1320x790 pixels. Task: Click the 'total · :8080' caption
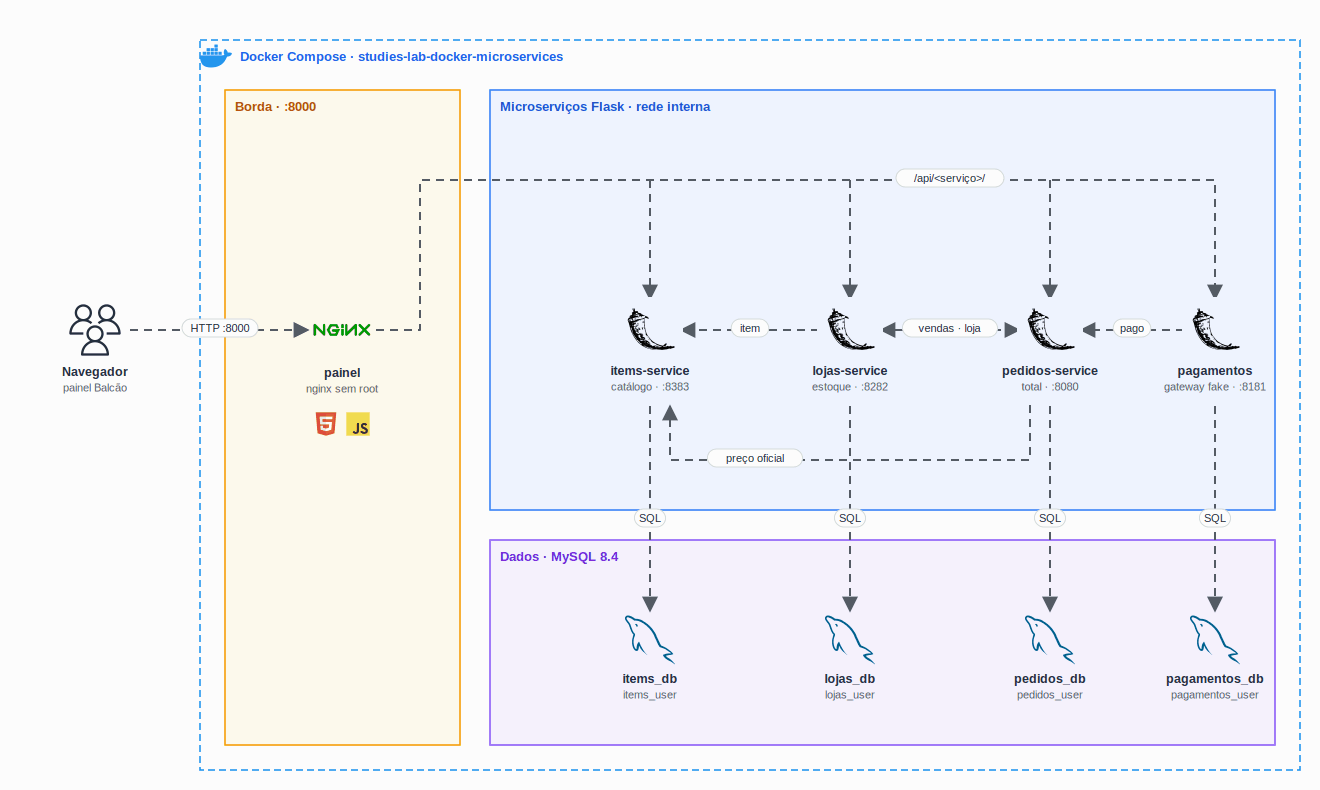(x=1050, y=387)
